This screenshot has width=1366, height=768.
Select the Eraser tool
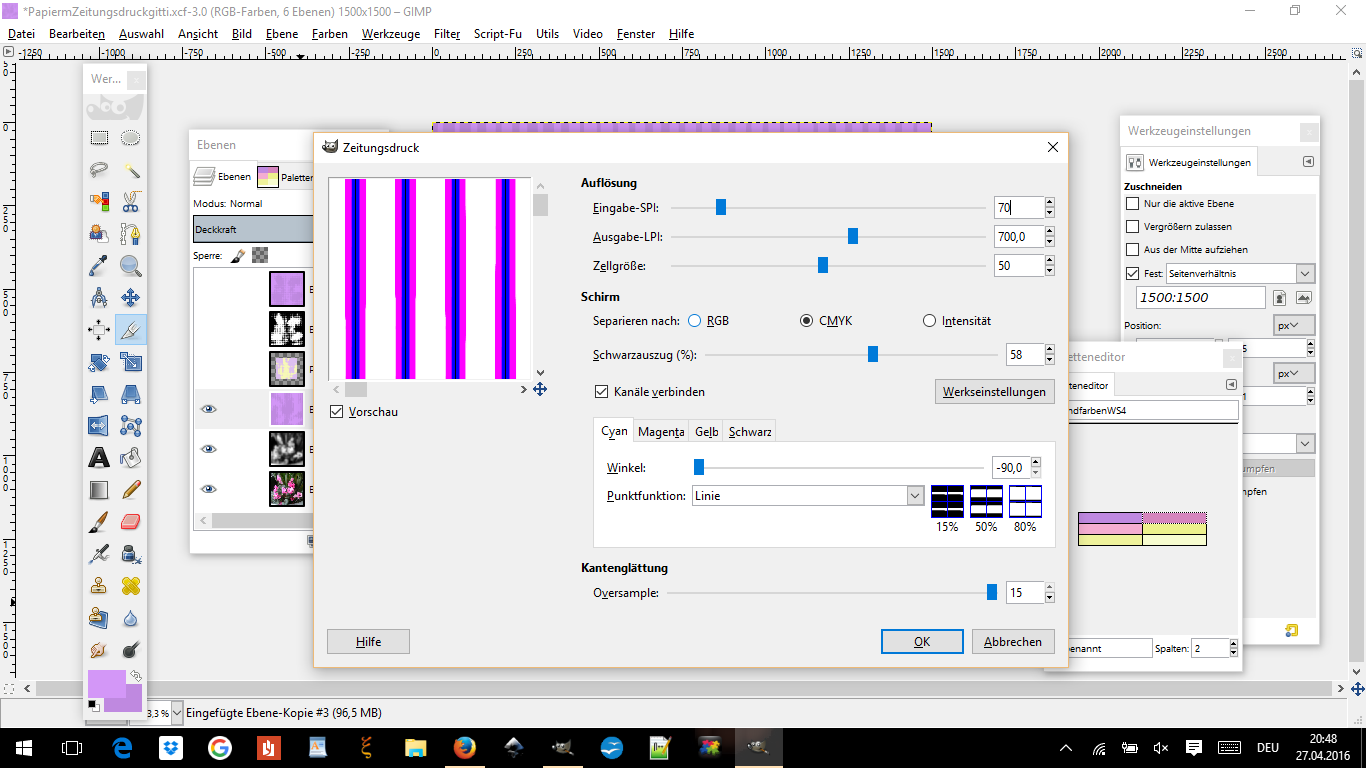point(131,522)
